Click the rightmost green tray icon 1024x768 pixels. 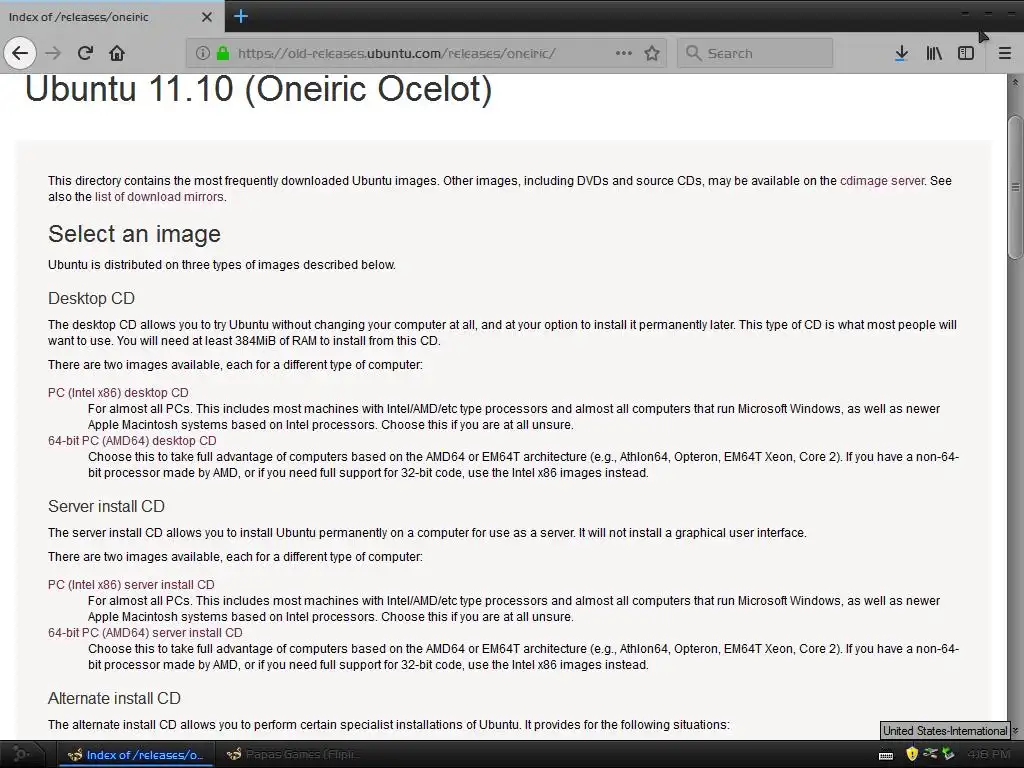tap(948, 754)
